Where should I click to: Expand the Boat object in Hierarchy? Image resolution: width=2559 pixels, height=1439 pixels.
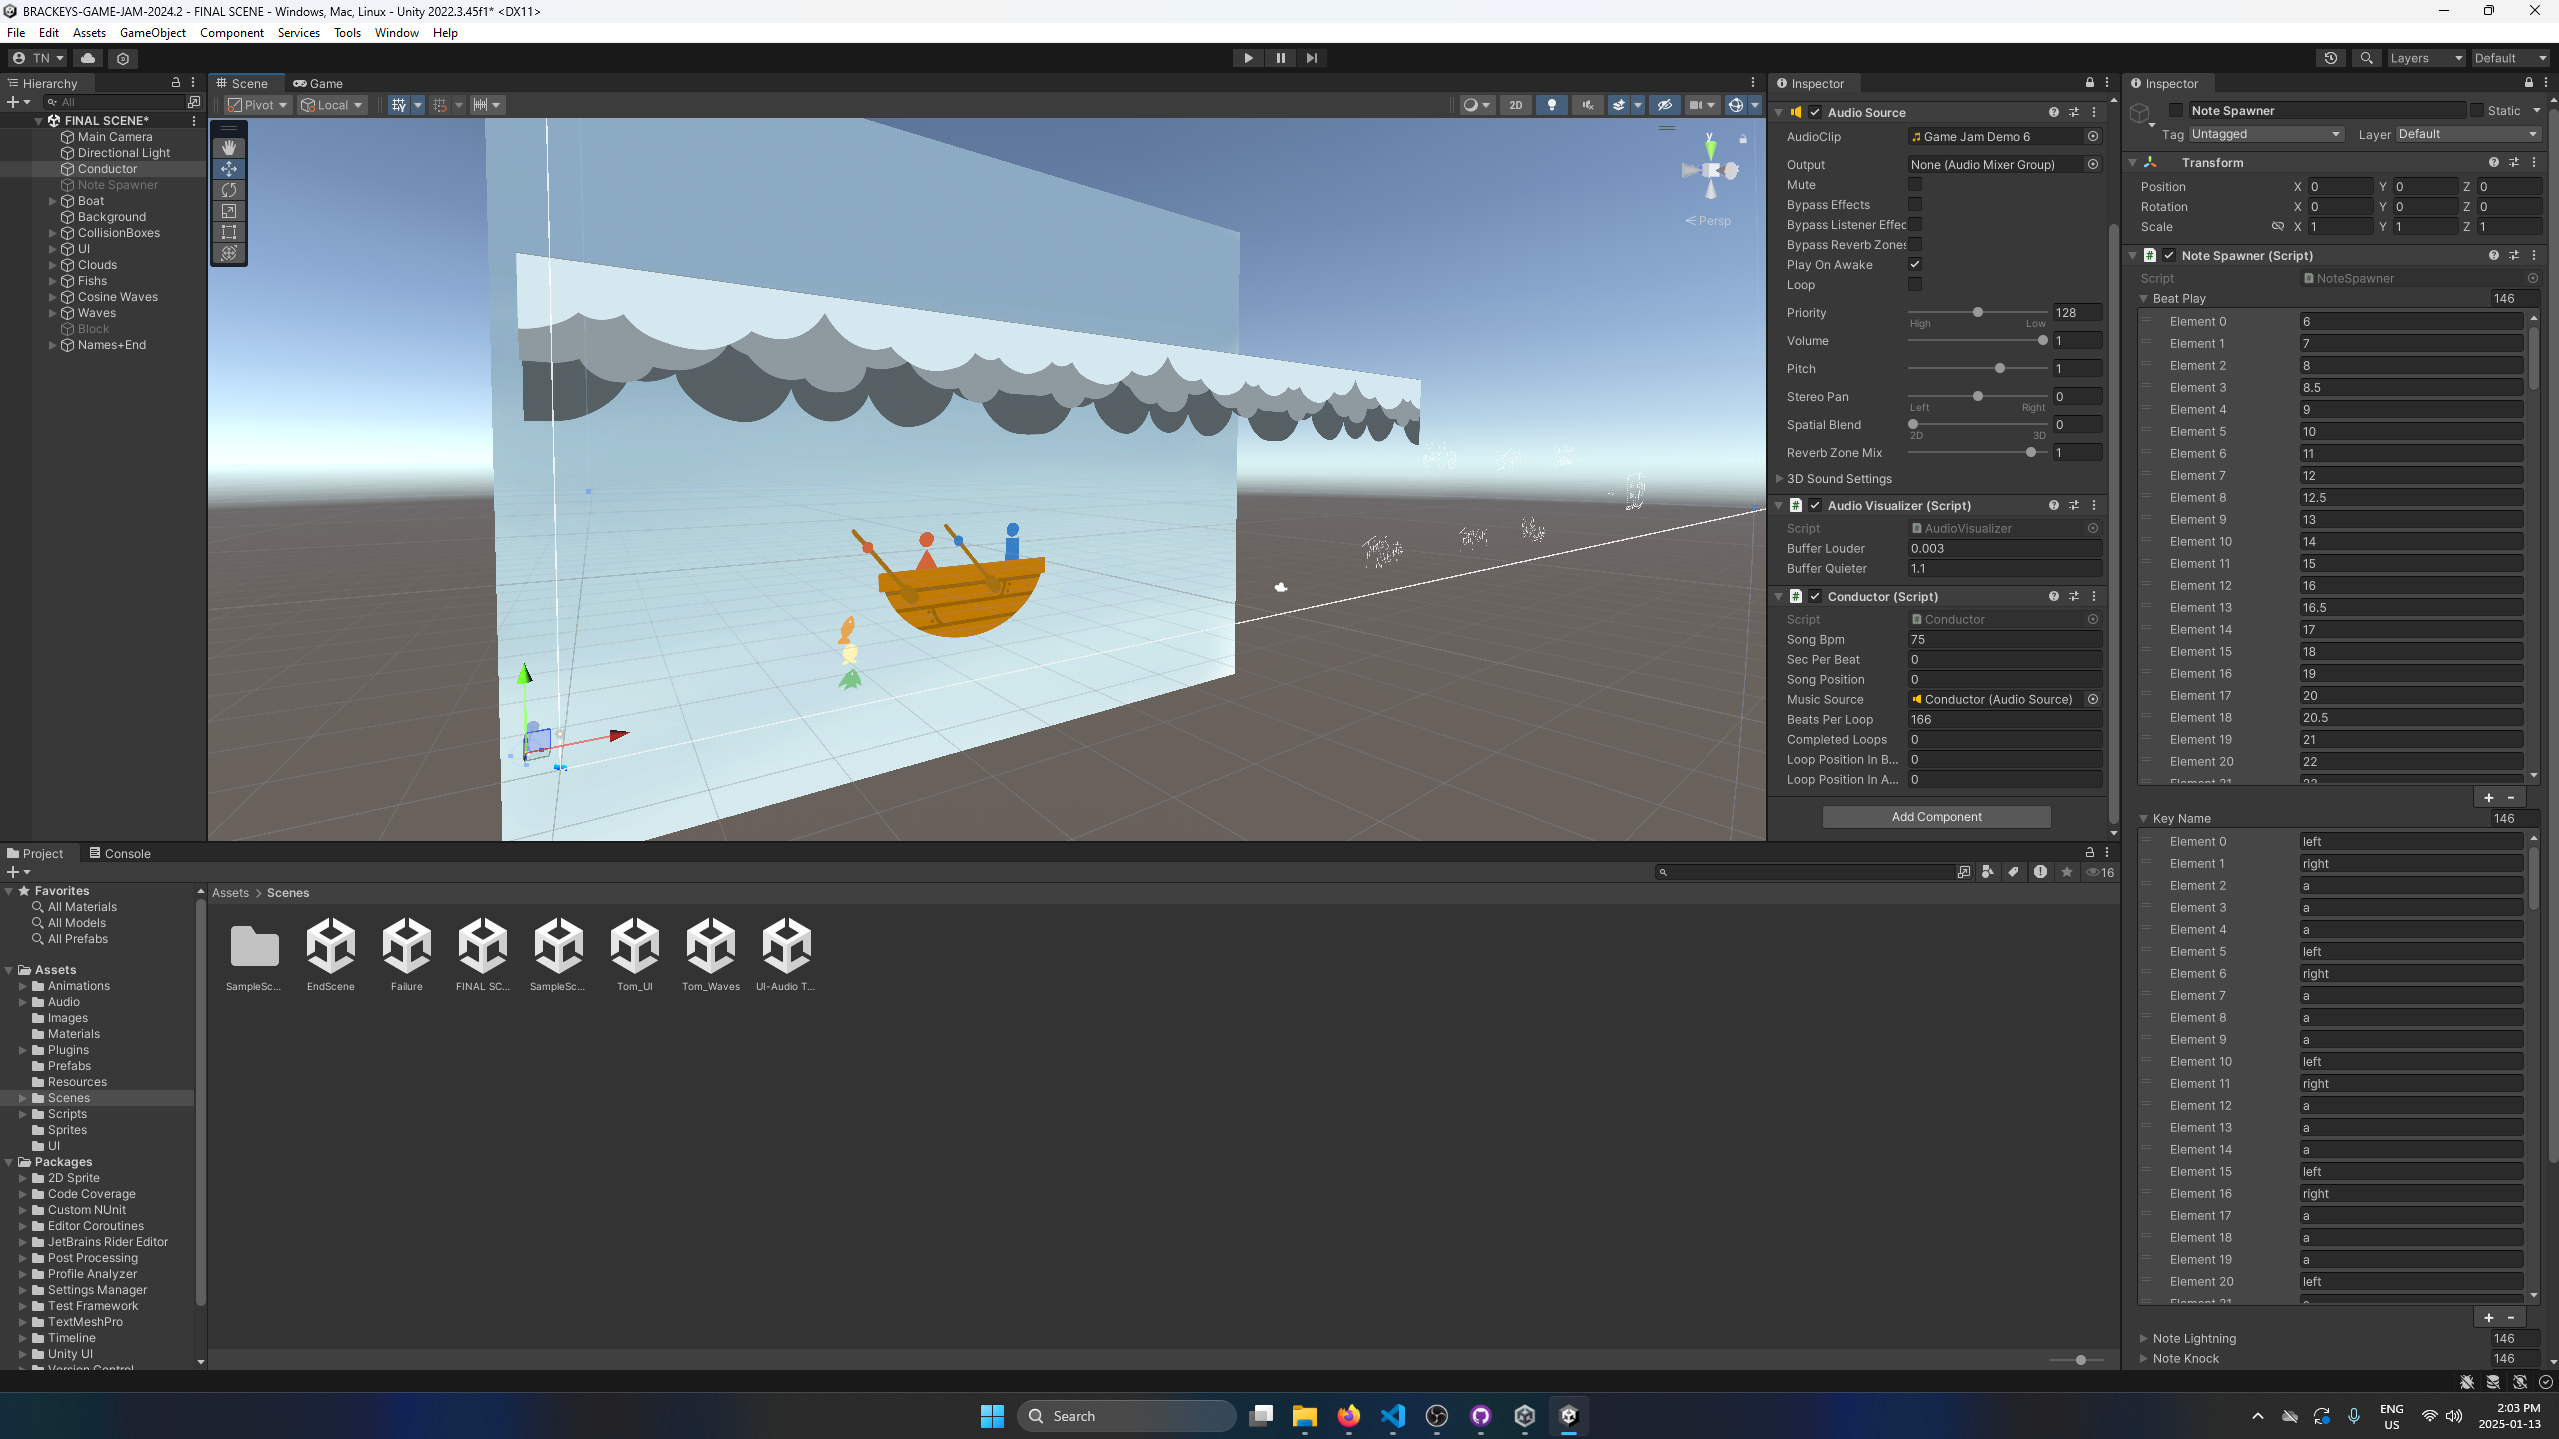coord(52,201)
